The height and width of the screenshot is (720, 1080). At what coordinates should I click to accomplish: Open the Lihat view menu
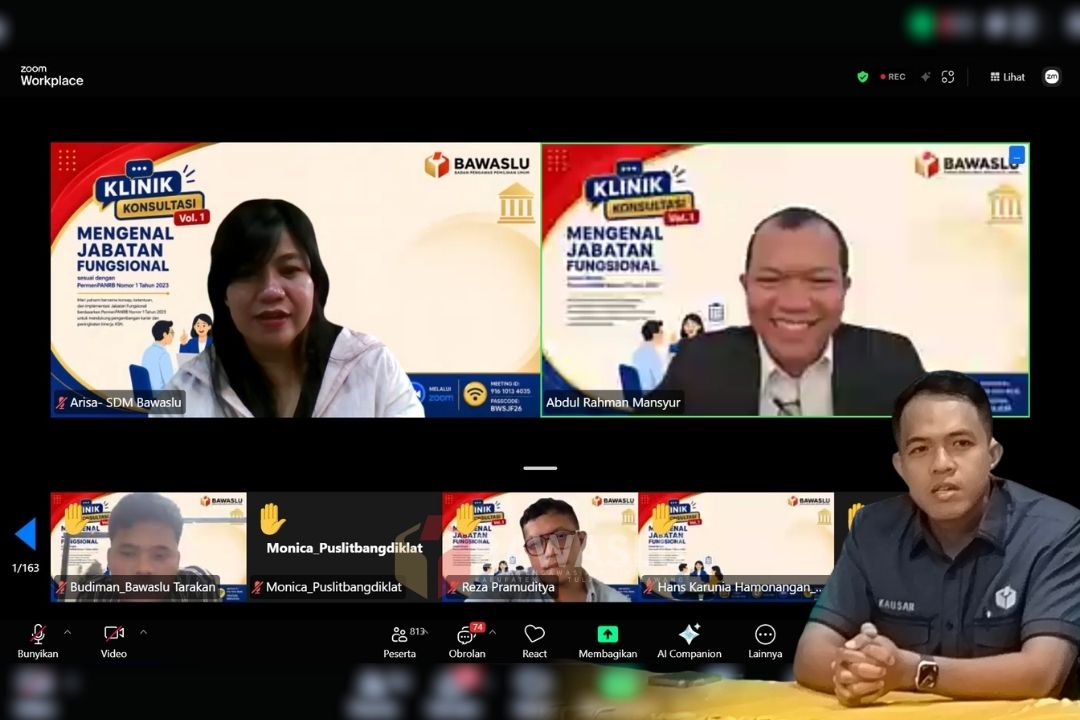[x=1008, y=77]
